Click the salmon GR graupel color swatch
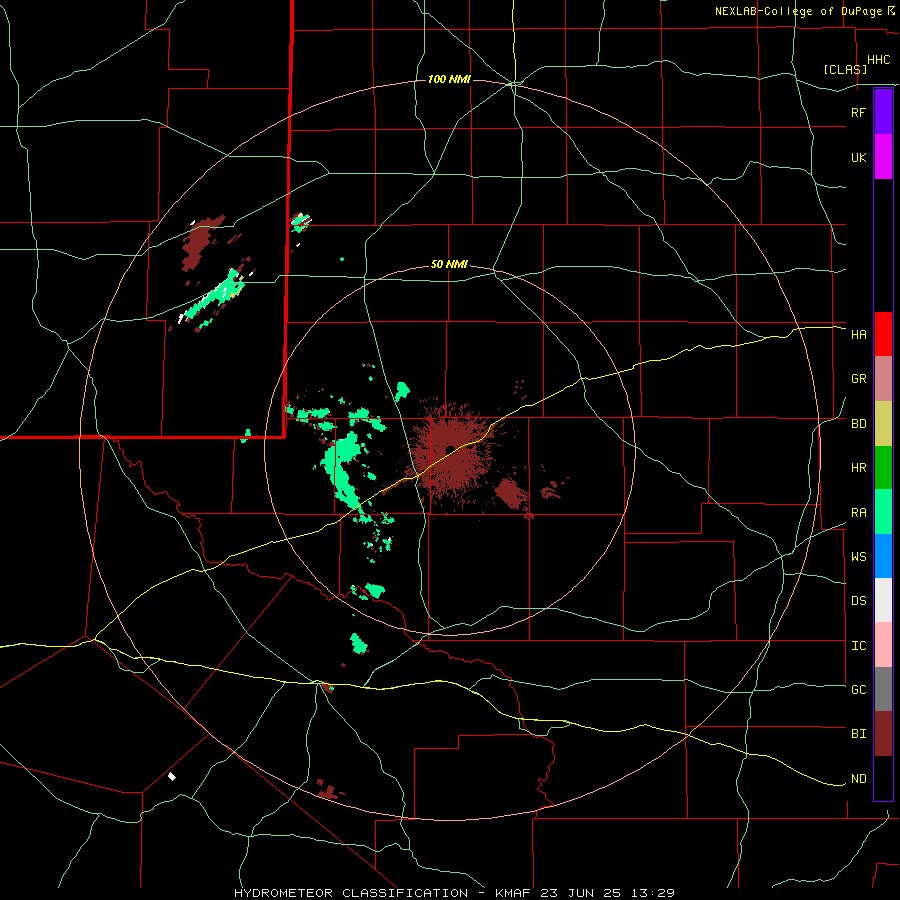This screenshot has width=900, height=900. click(883, 379)
